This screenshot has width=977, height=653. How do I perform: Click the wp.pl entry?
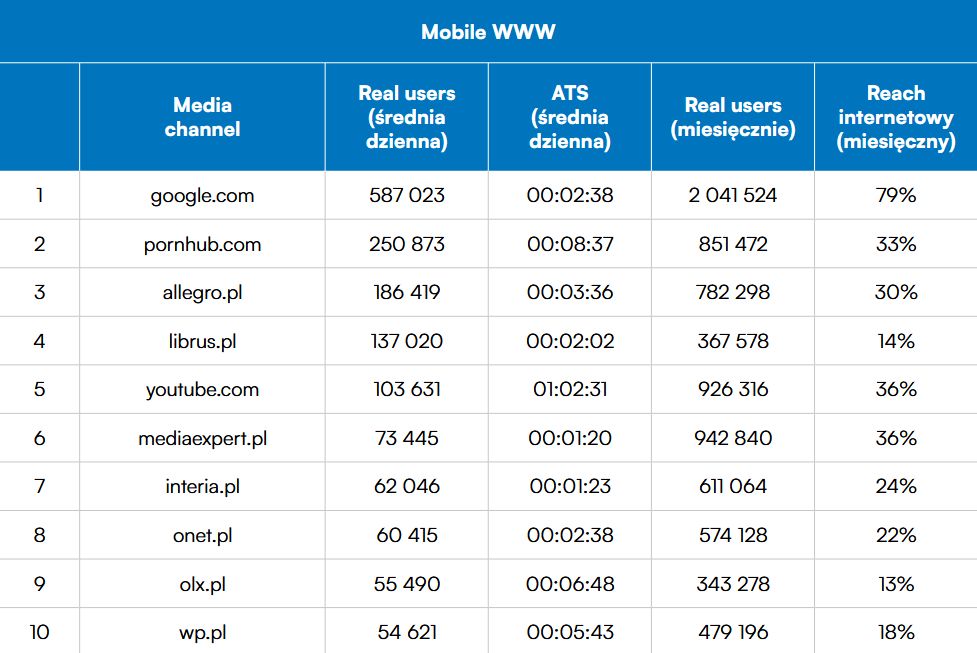[x=203, y=632]
